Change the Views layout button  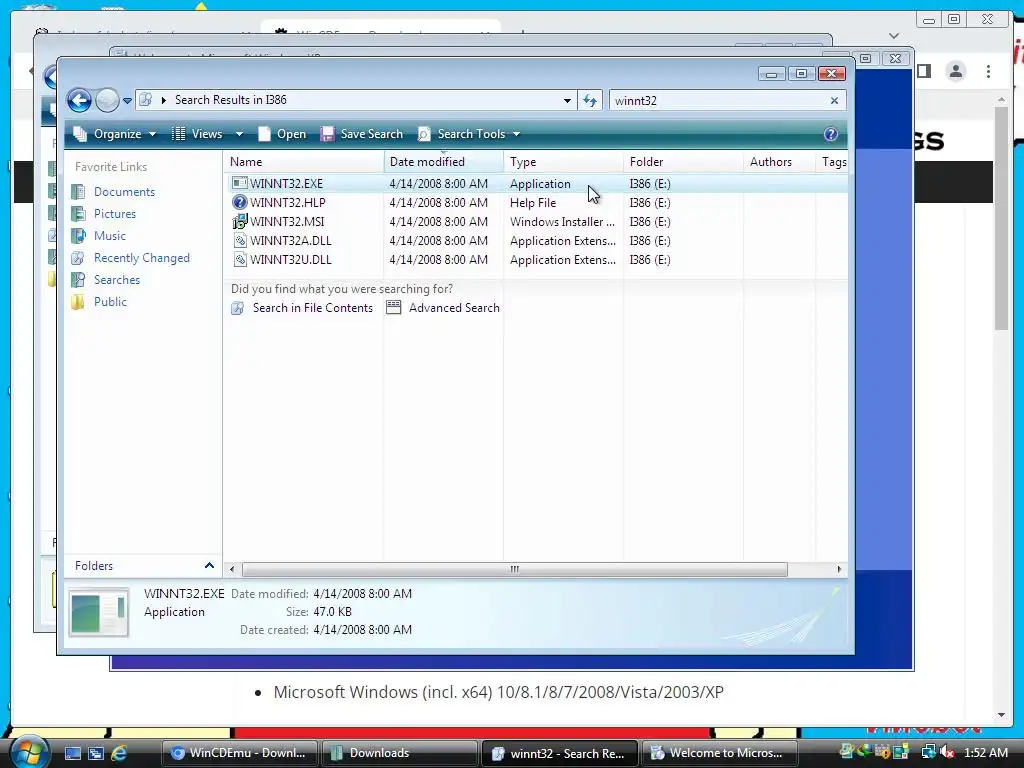point(197,134)
